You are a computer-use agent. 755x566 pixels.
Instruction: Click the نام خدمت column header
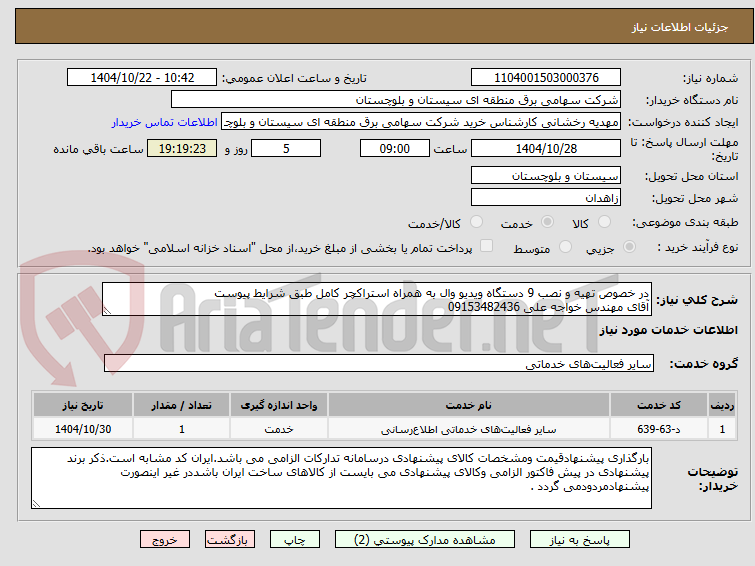[469, 405]
